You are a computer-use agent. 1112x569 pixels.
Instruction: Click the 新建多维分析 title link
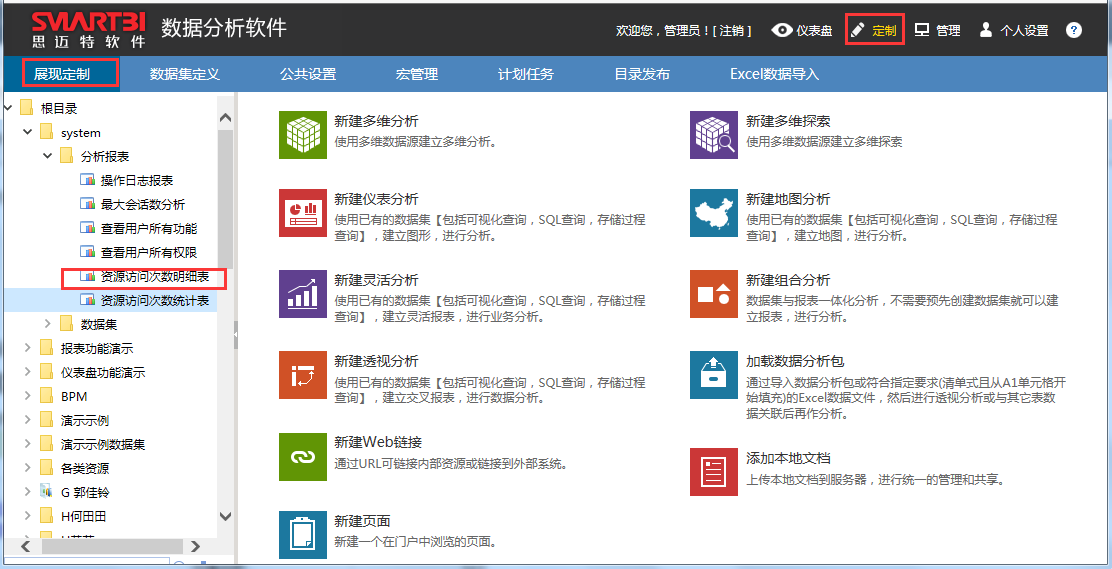tap(376, 121)
